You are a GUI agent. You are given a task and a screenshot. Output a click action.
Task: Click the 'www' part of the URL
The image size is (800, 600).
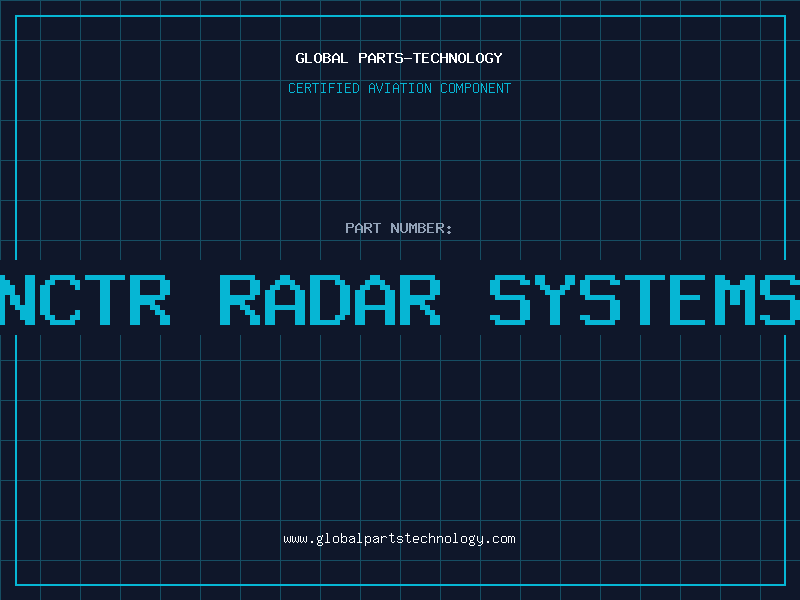(x=295, y=539)
